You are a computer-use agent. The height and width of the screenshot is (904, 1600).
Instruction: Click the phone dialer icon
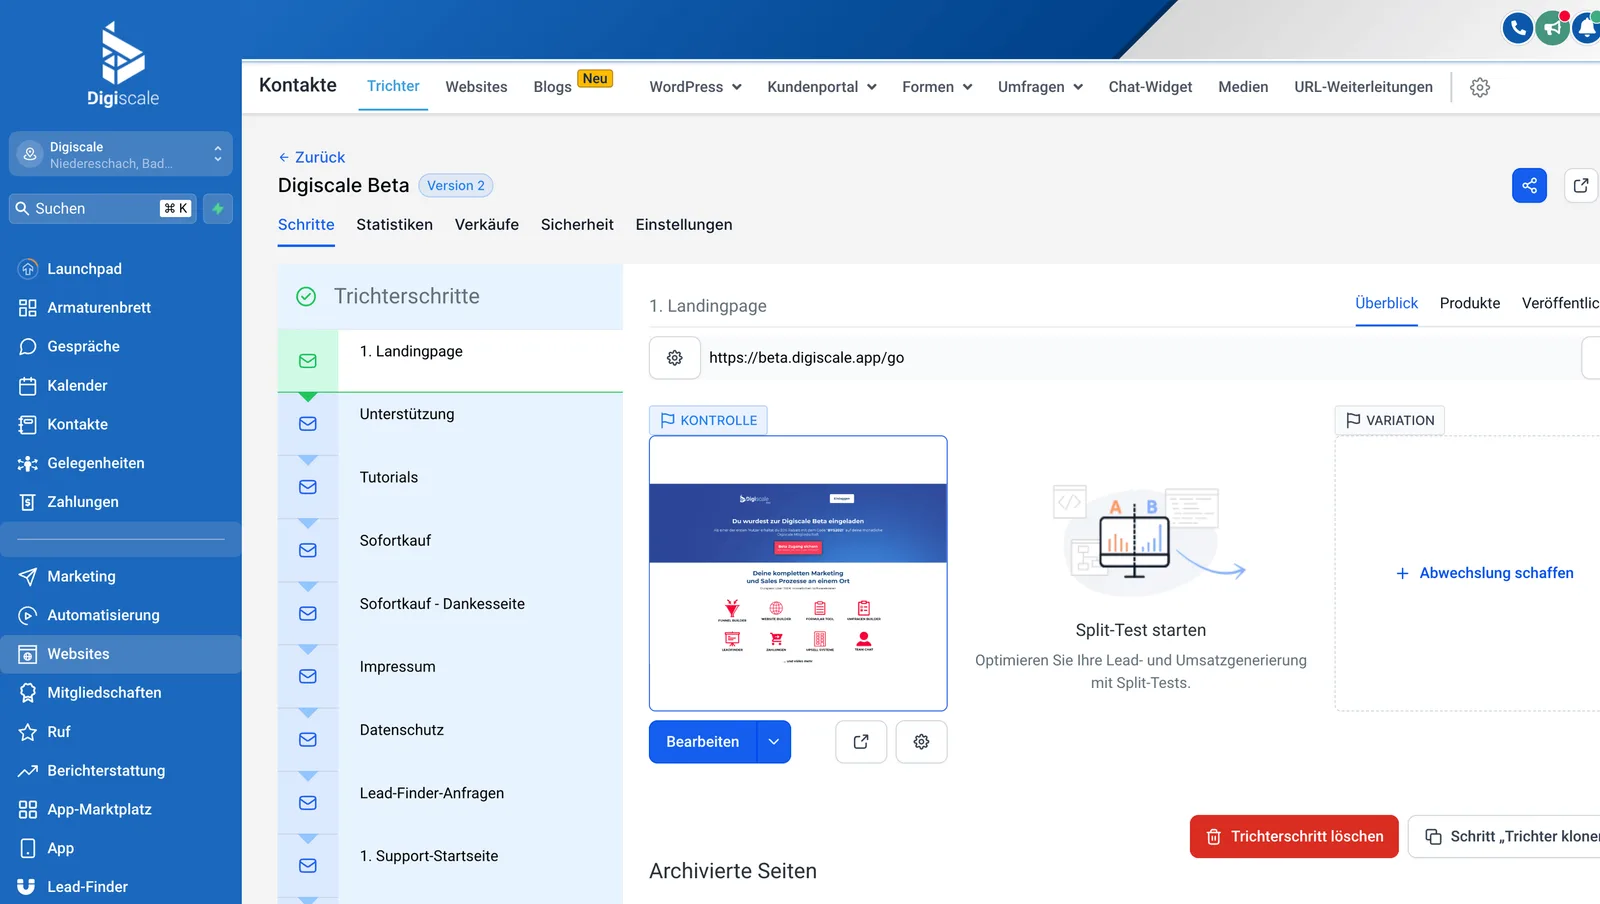[x=1518, y=28]
